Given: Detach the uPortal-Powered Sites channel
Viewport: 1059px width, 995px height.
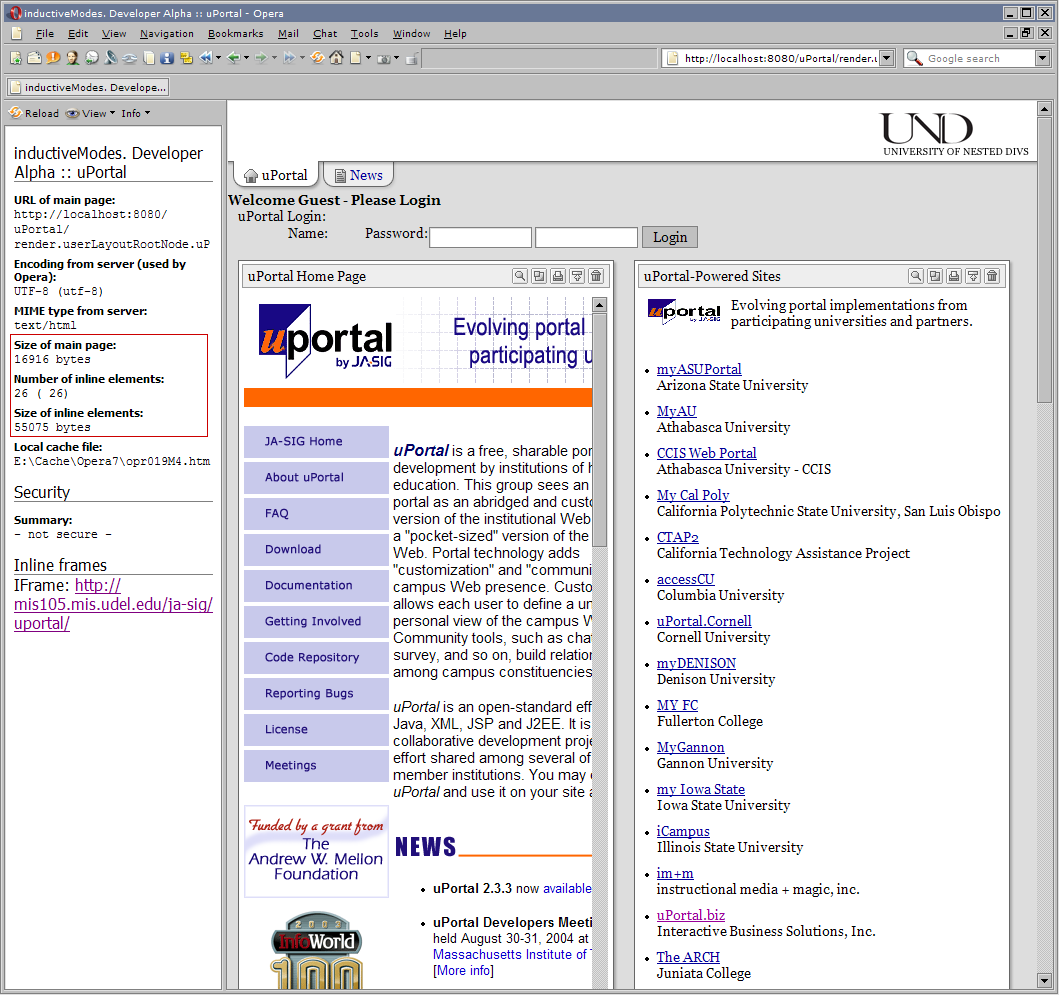Looking at the screenshot, I should click(935, 276).
